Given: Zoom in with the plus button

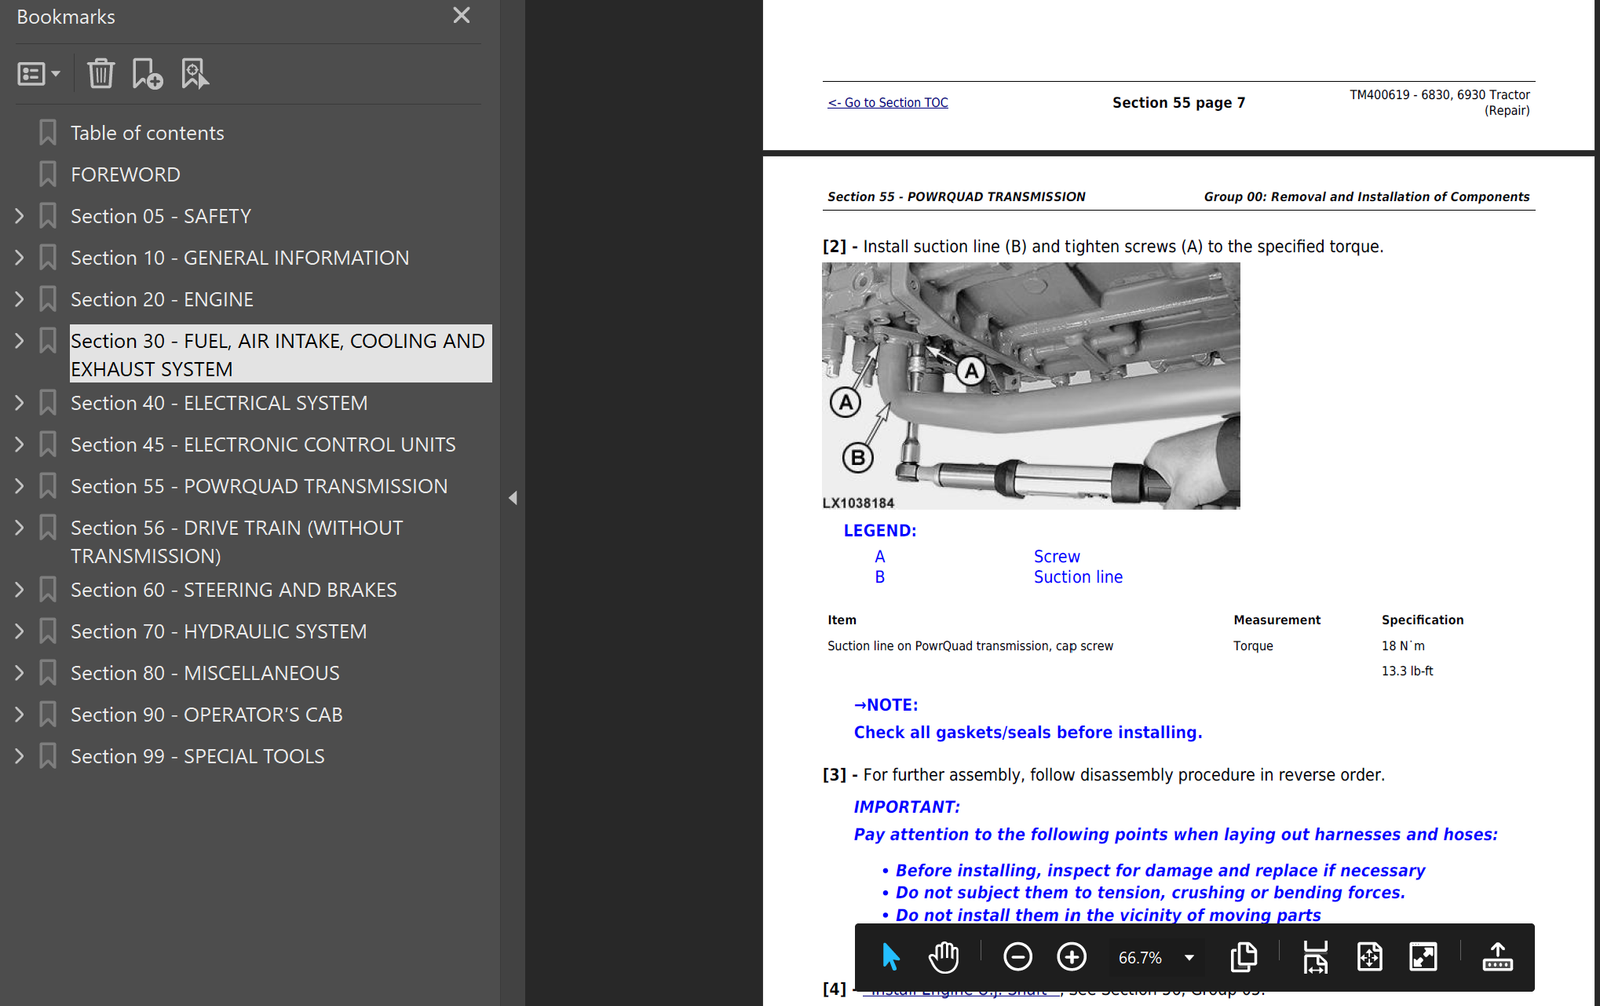Looking at the screenshot, I should pyautogui.click(x=1072, y=958).
